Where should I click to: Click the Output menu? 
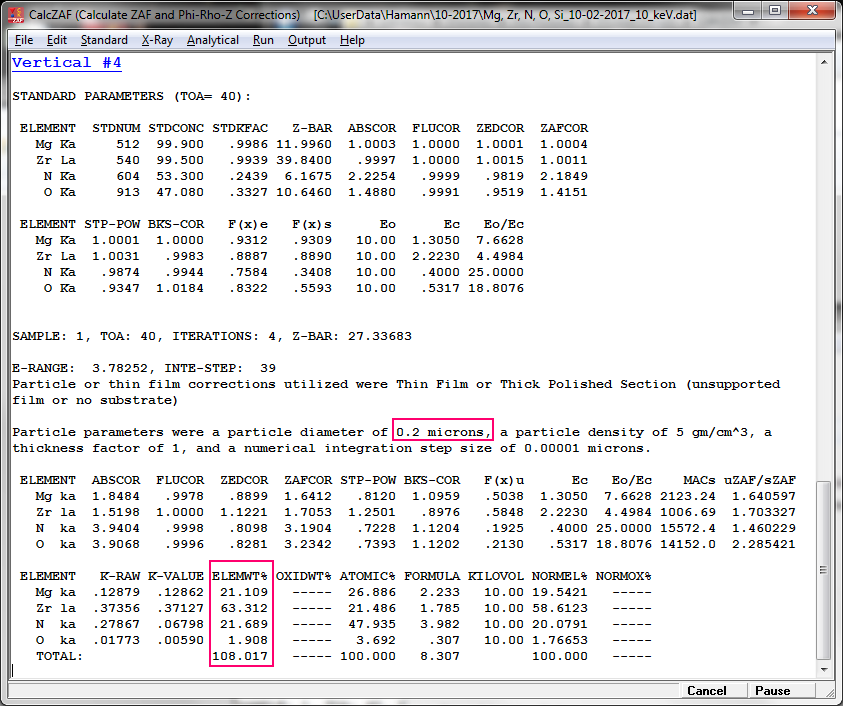coord(307,40)
